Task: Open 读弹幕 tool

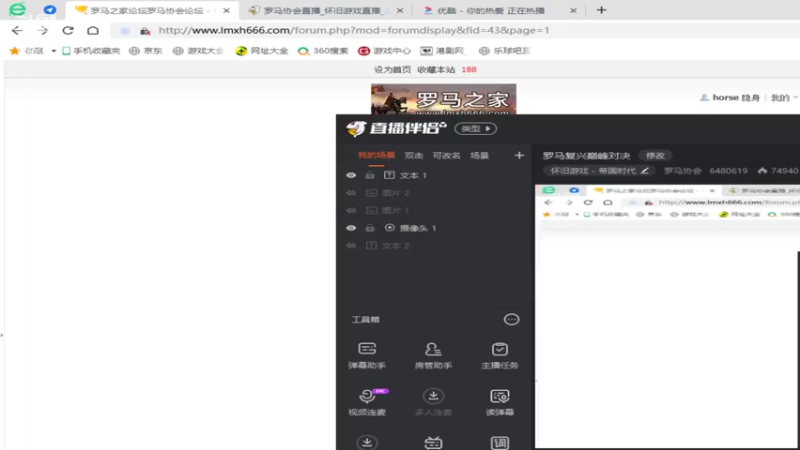Action: coord(499,402)
